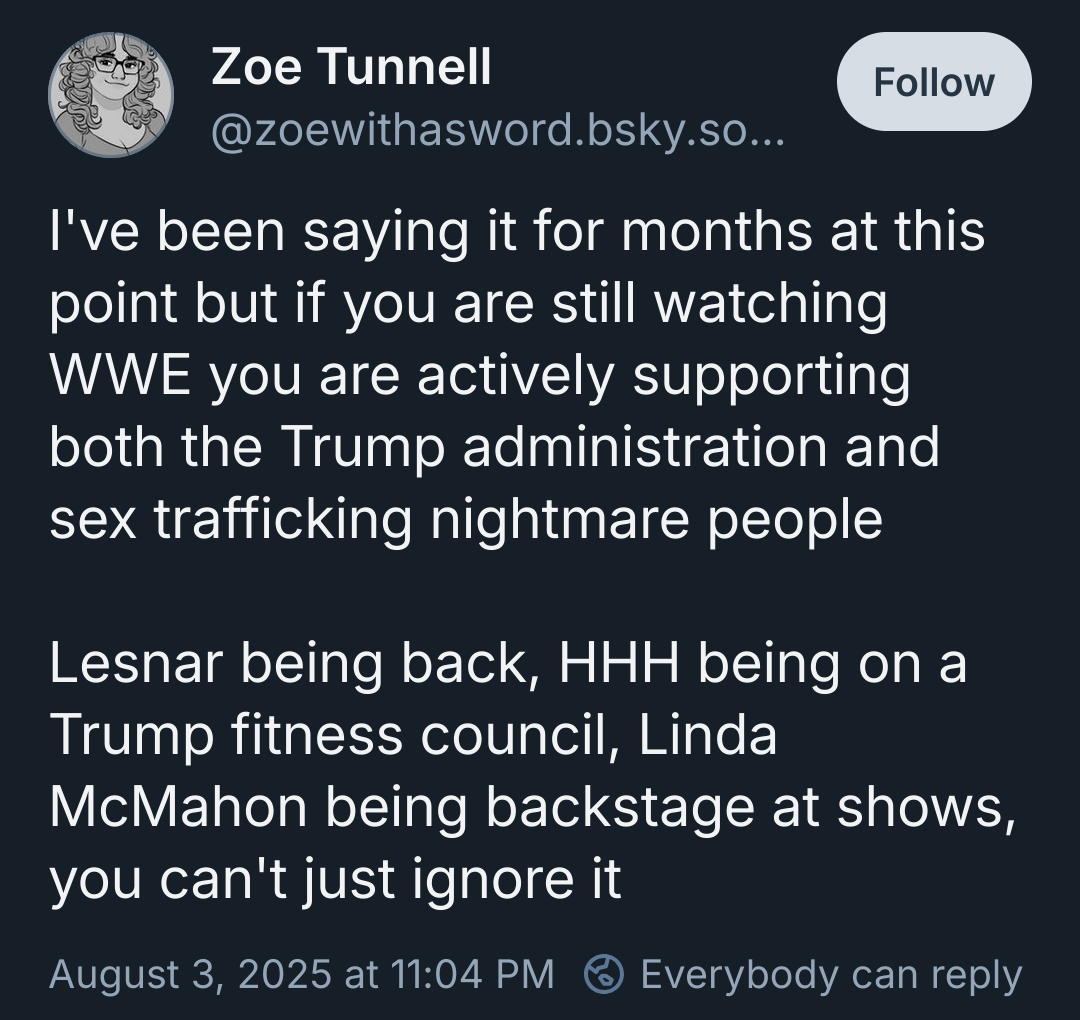
Task: Click the second paragraph about Lesnar
Action: 532,770
